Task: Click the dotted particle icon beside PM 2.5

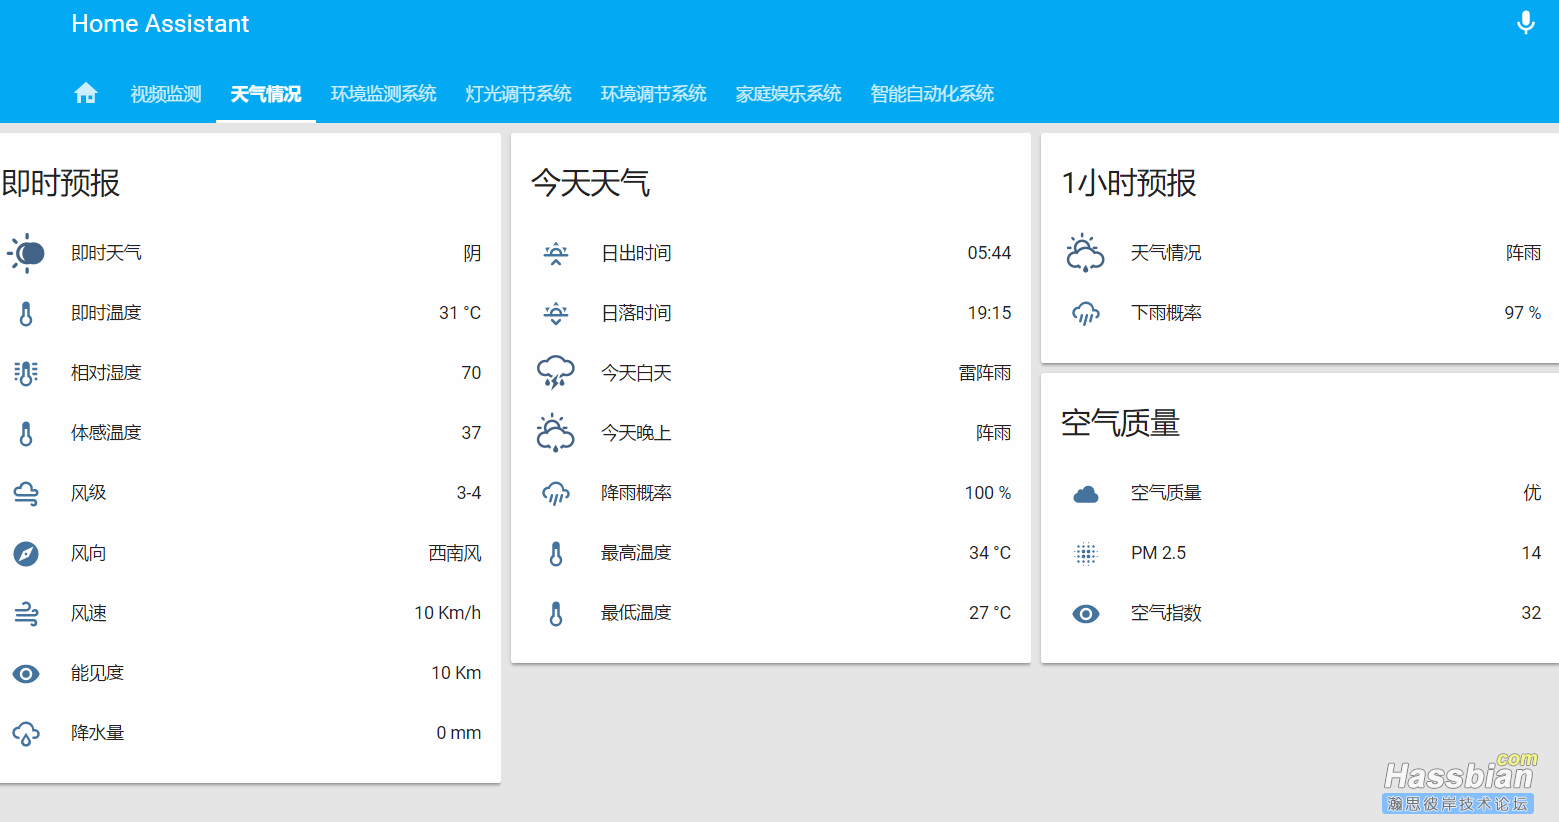Action: (x=1086, y=553)
